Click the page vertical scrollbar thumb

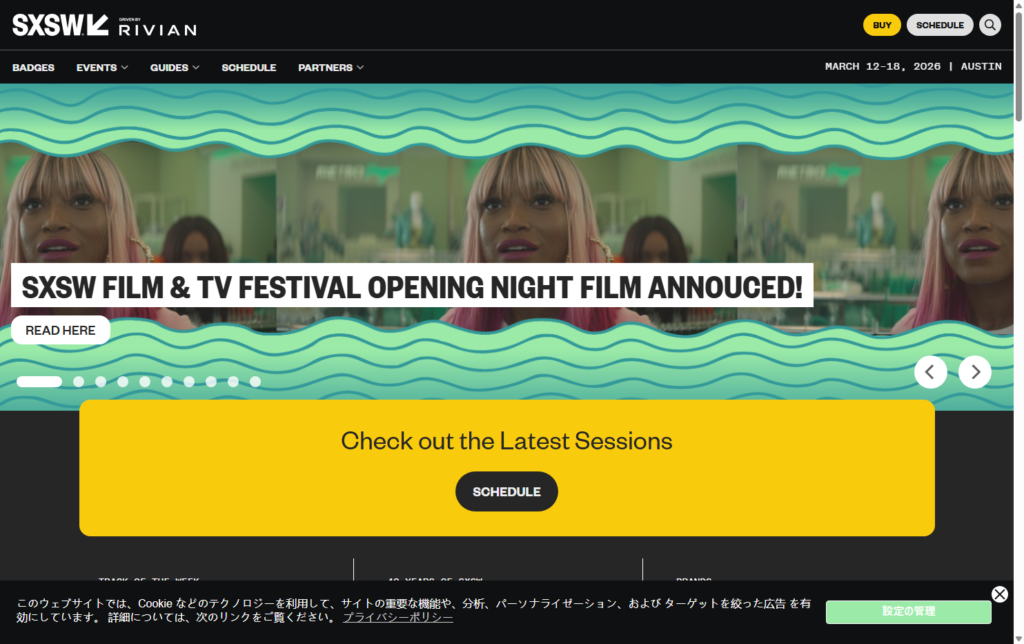1018,65
